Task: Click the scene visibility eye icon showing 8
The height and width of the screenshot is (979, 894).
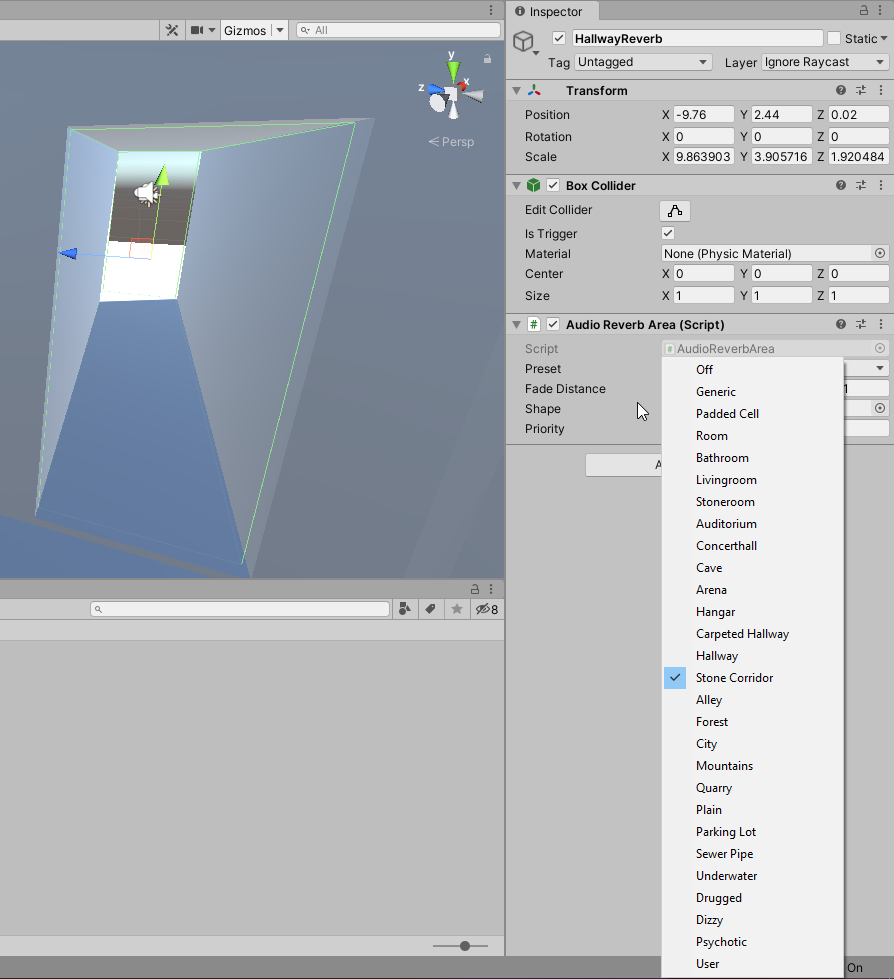Action: pos(482,609)
